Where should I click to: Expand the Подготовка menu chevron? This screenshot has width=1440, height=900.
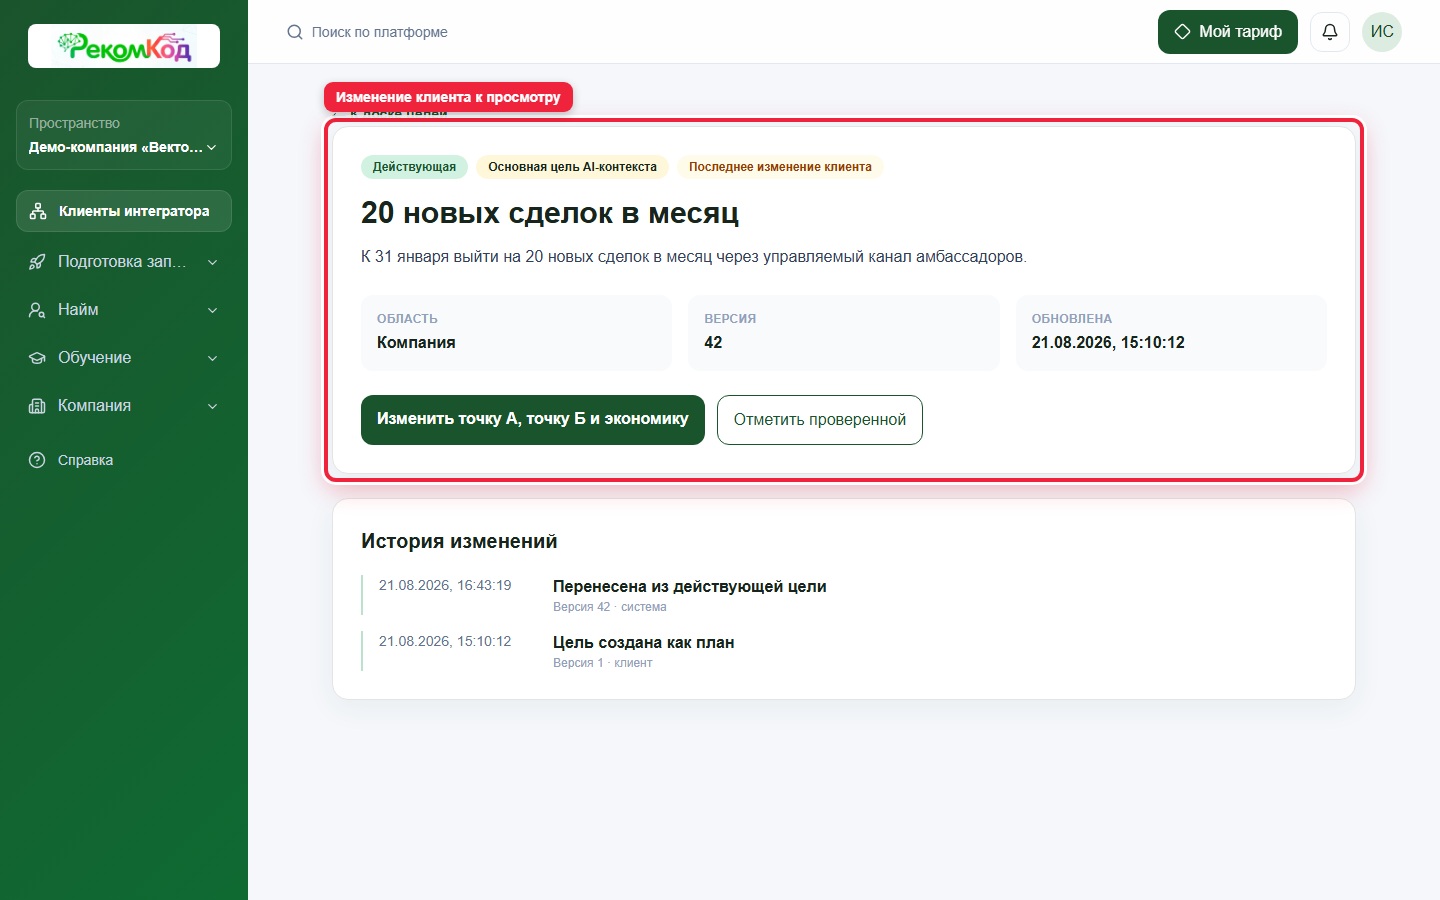click(212, 262)
